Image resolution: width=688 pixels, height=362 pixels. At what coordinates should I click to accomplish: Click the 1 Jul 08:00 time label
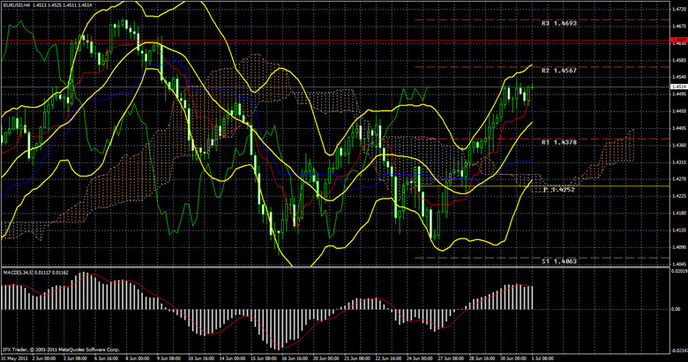click(543, 358)
